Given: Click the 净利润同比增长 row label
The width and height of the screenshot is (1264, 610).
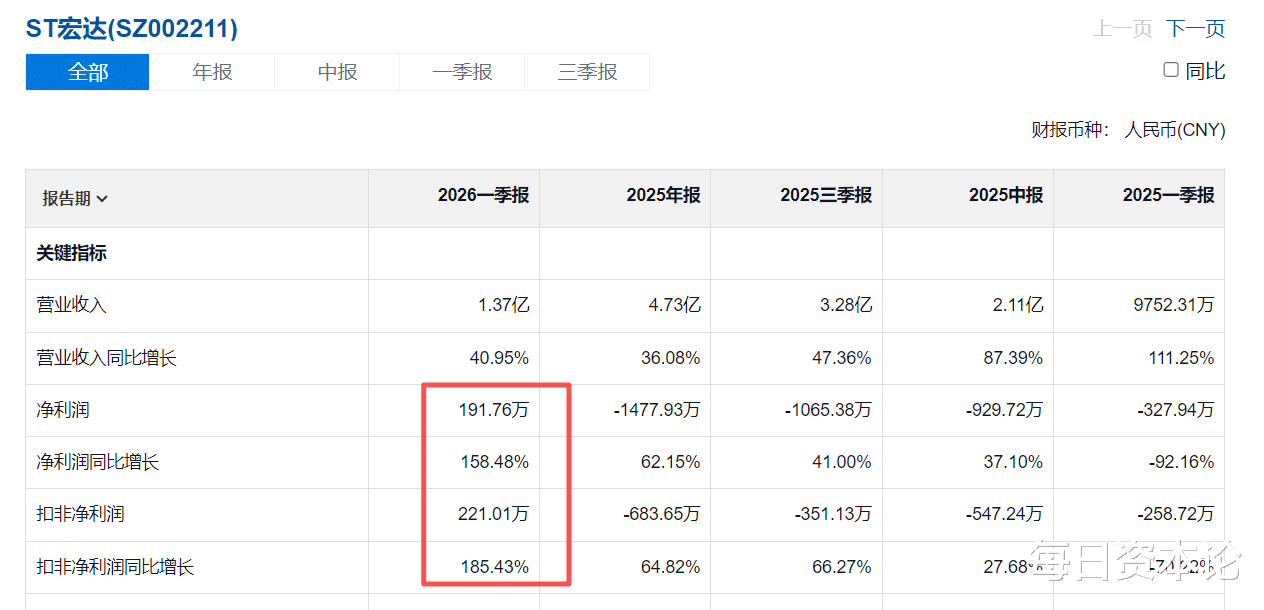Looking at the screenshot, I should pos(98,462).
